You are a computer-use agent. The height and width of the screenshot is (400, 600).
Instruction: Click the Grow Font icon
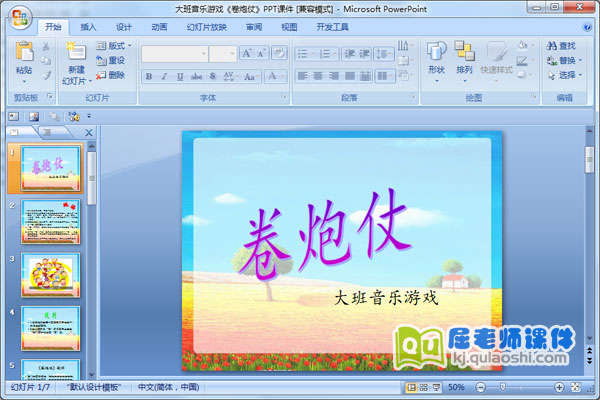pyautogui.click(x=247, y=53)
